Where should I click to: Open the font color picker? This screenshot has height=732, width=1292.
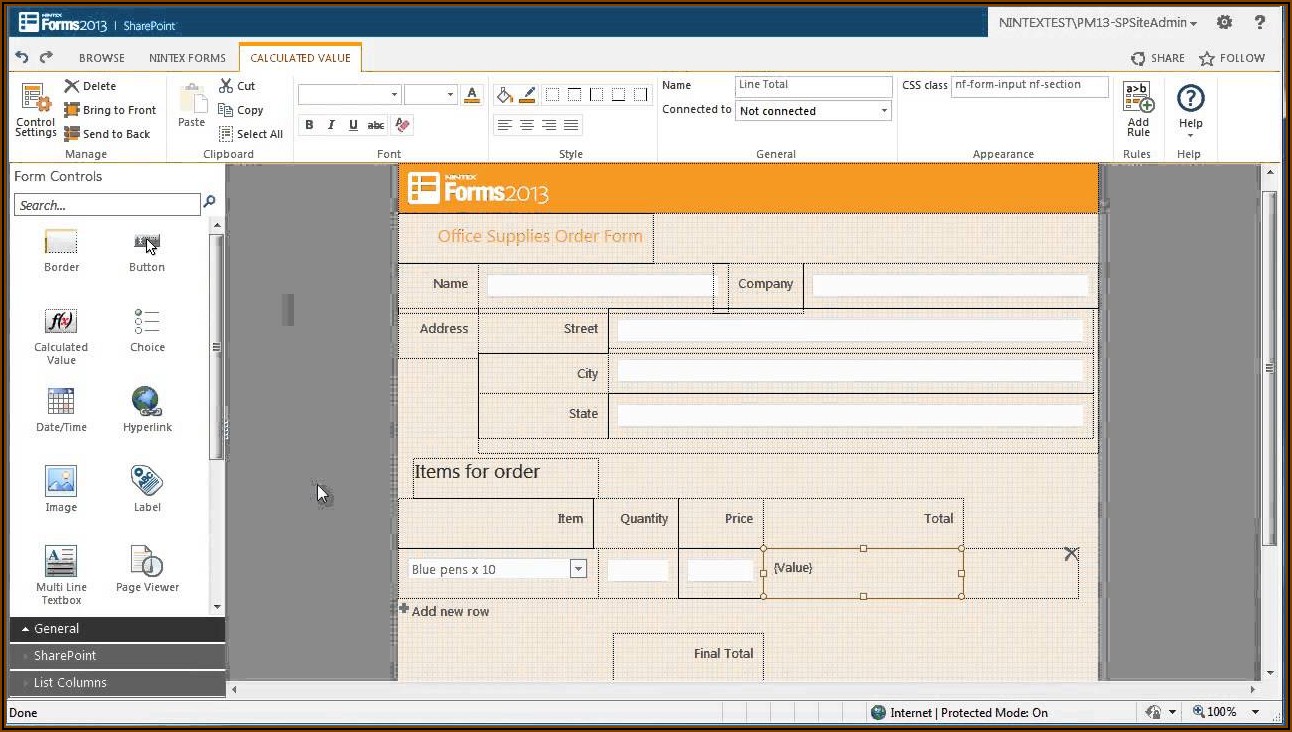click(473, 95)
